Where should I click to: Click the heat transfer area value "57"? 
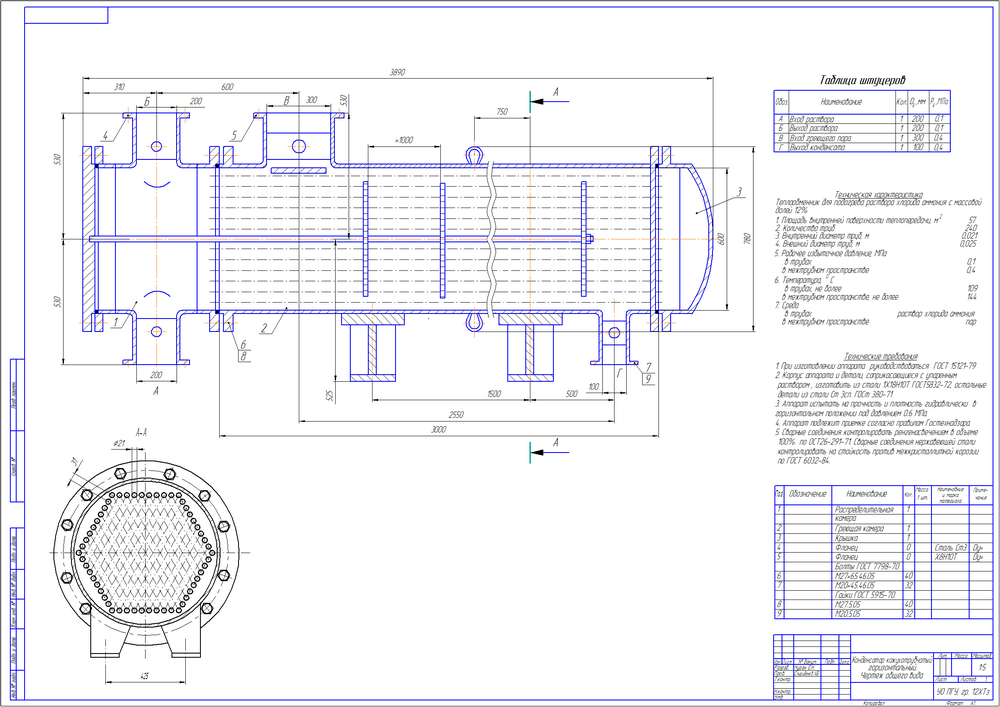[973, 220]
